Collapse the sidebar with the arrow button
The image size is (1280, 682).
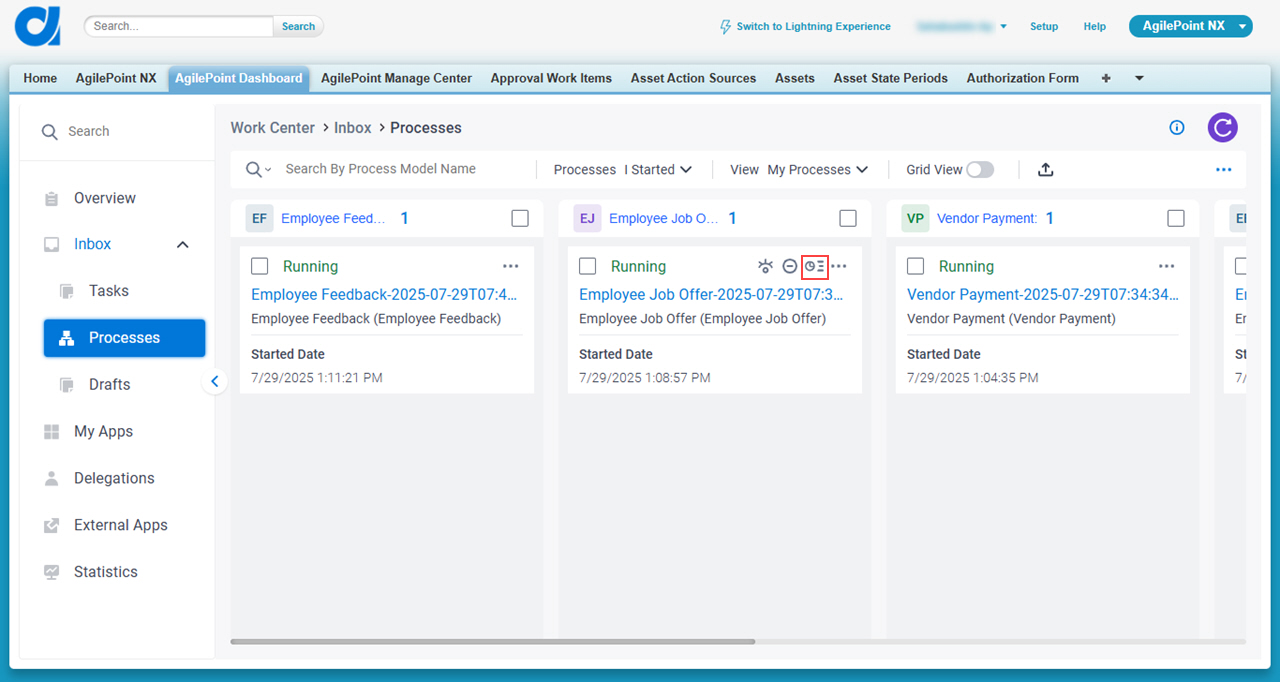(x=214, y=381)
